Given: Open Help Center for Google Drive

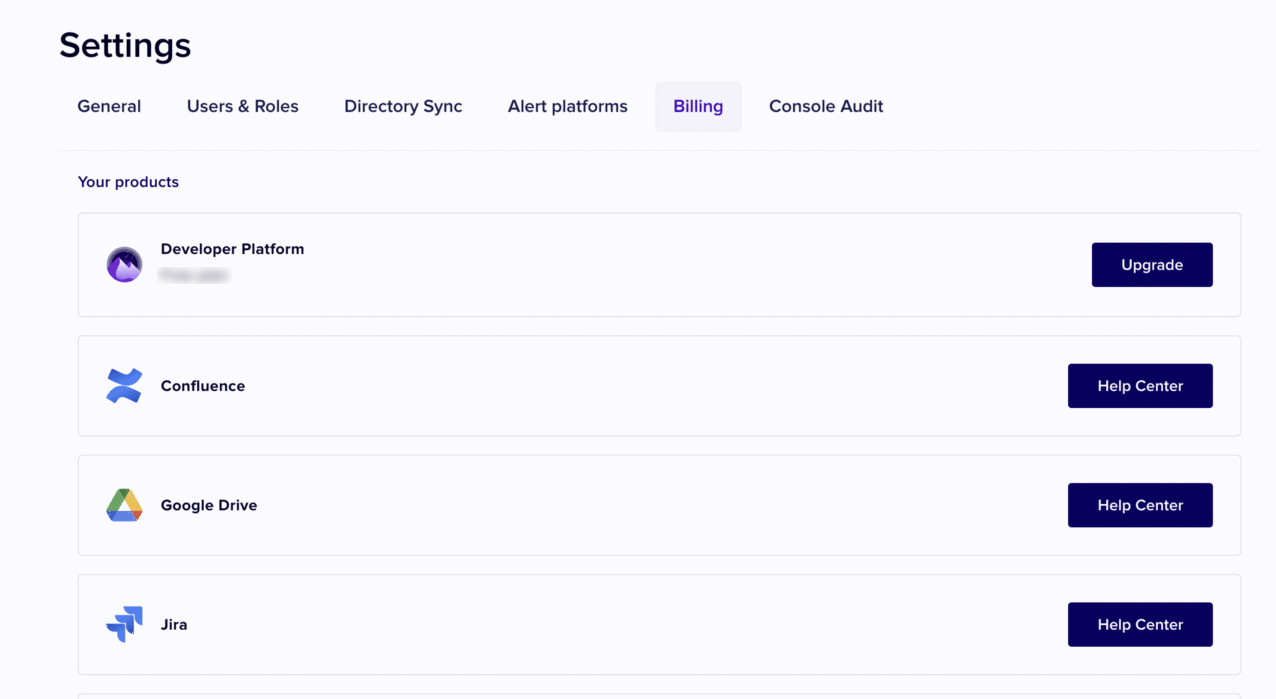Looking at the screenshot, I should (x=1139, y=505).
